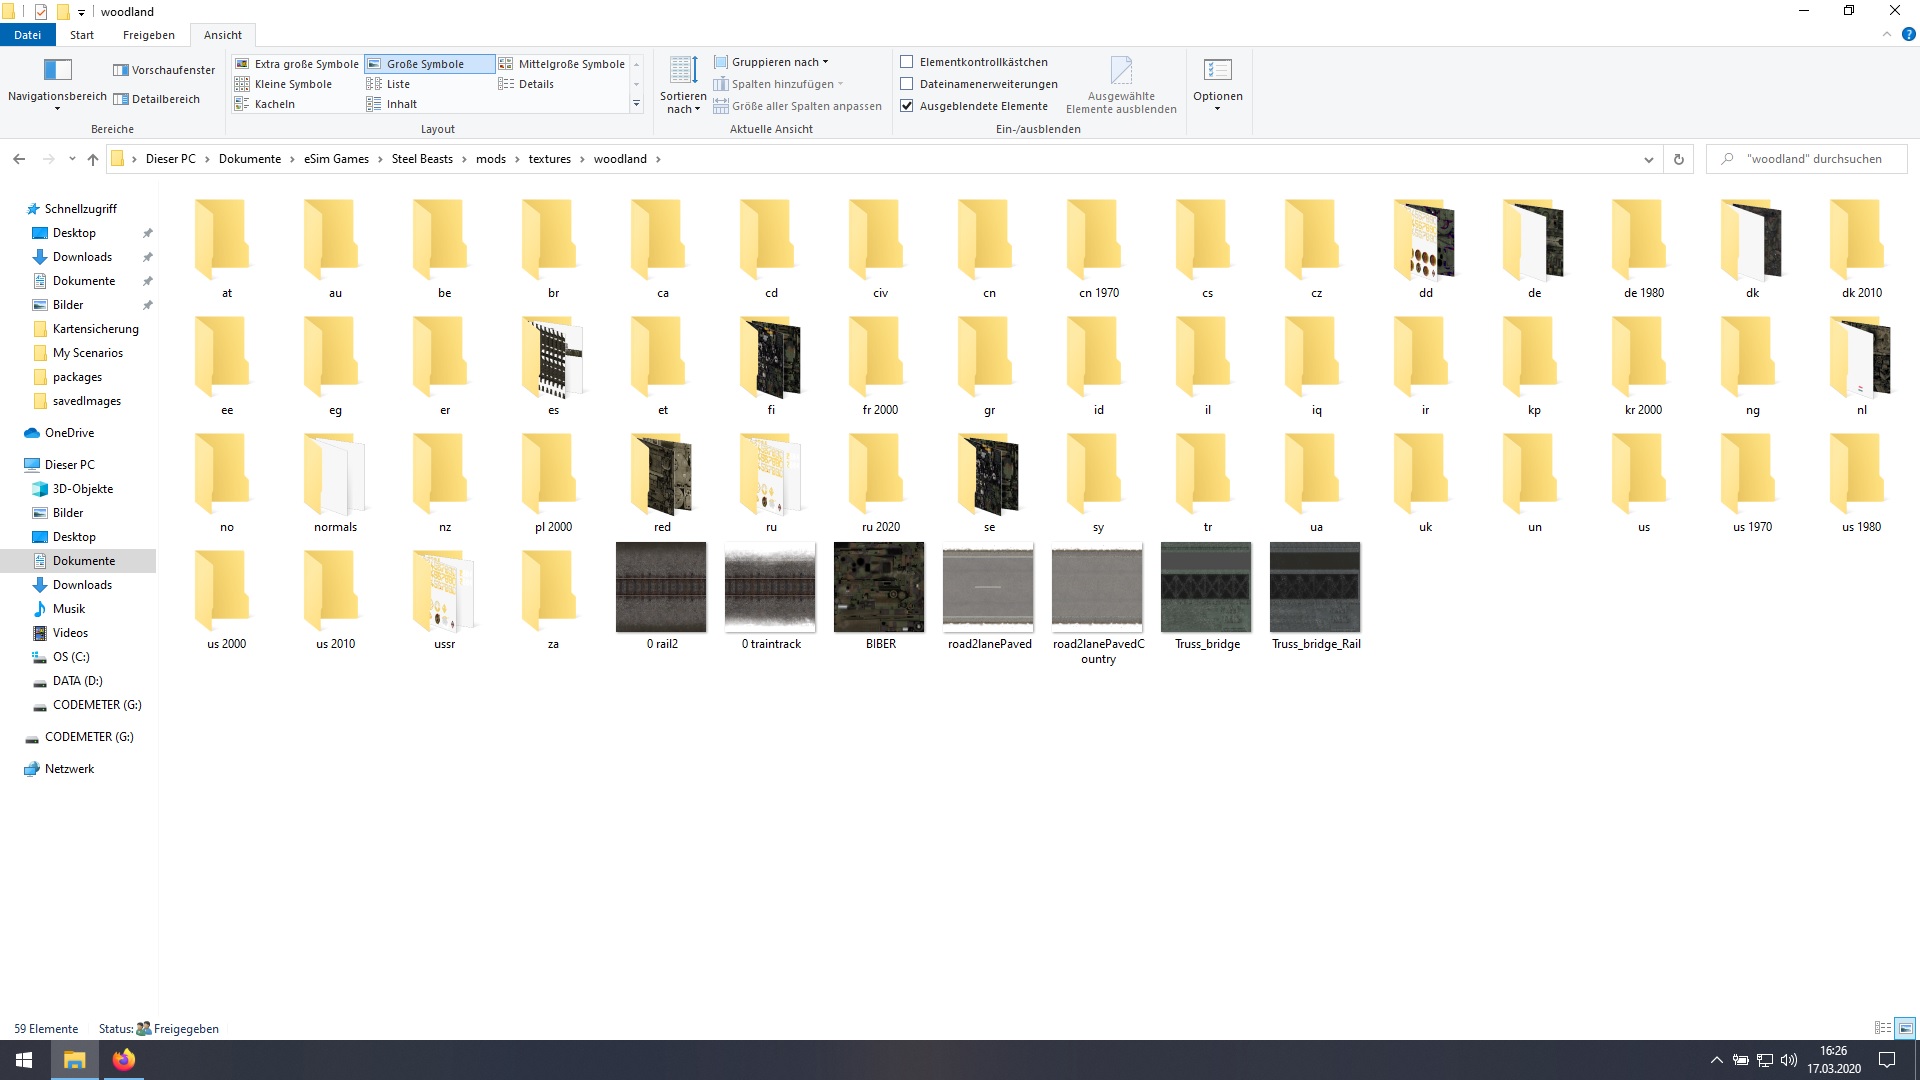Open Firefox from the taskbar
The height and width of the screenshot is (1080, 1920).
tap(124, 1060)
